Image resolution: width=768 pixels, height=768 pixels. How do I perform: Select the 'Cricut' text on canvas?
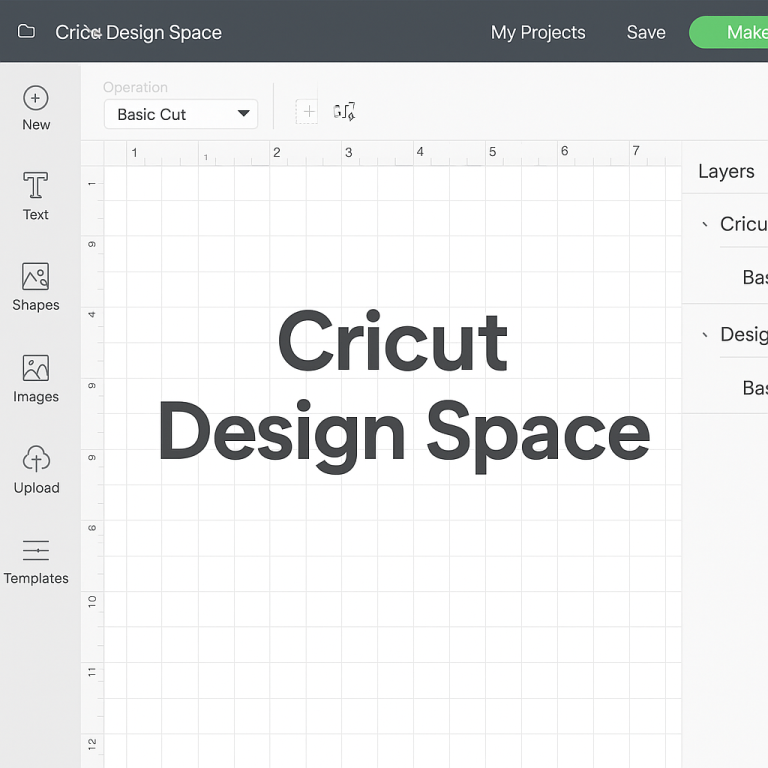393,341
